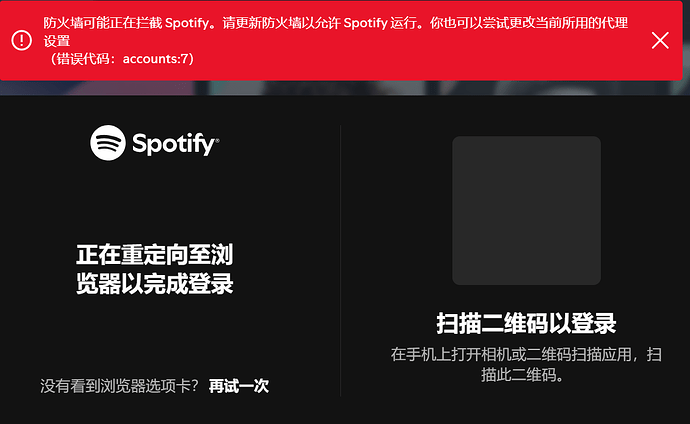690x424 pixels.
Task: Dismiss the red firewall error banner
Action: coord(660,40)
